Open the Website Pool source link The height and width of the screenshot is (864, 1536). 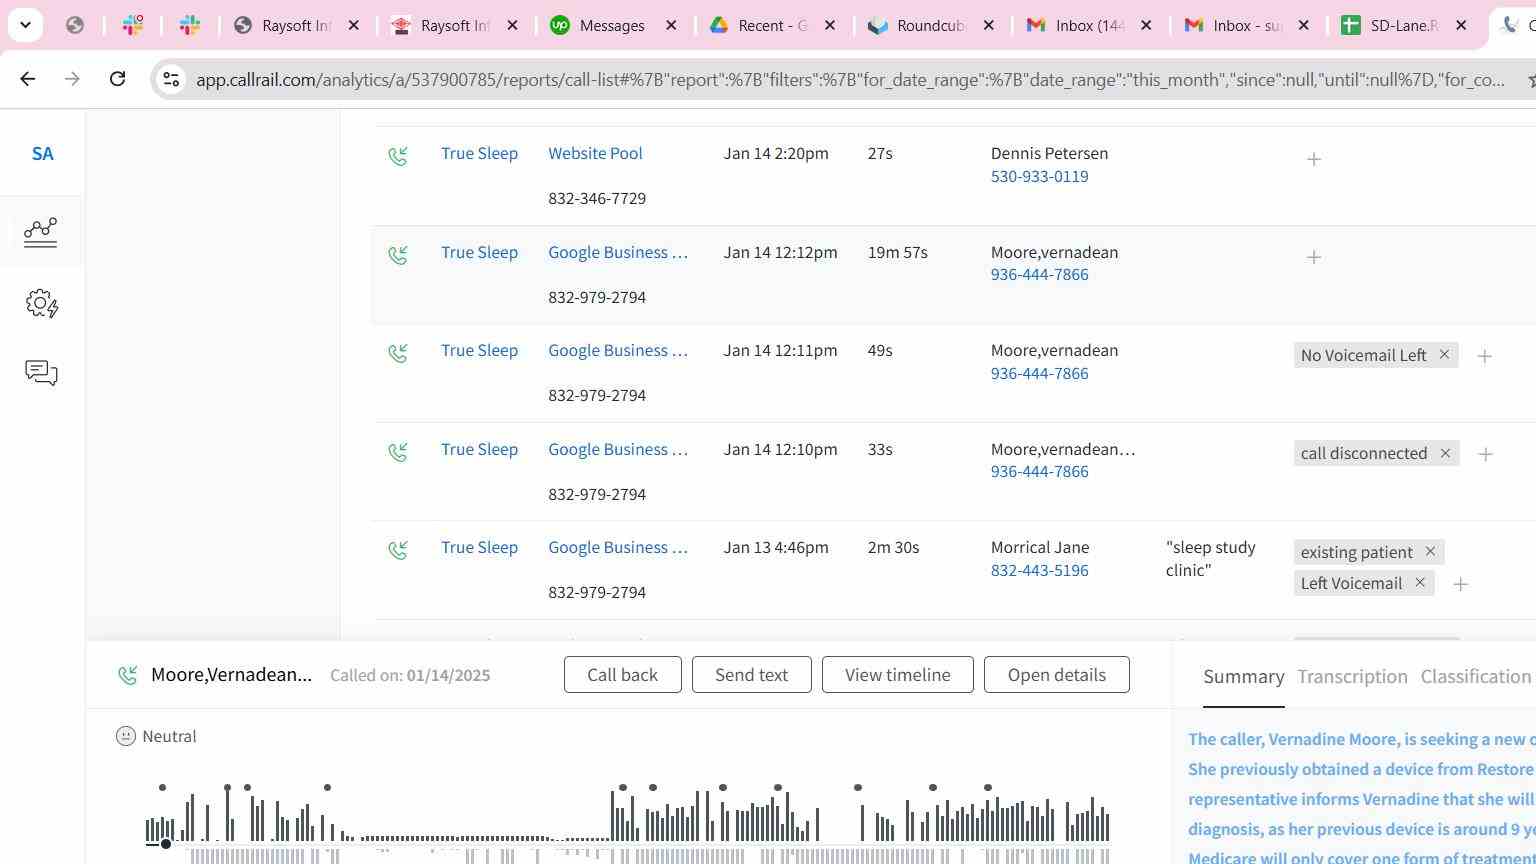tap(595, 154)
